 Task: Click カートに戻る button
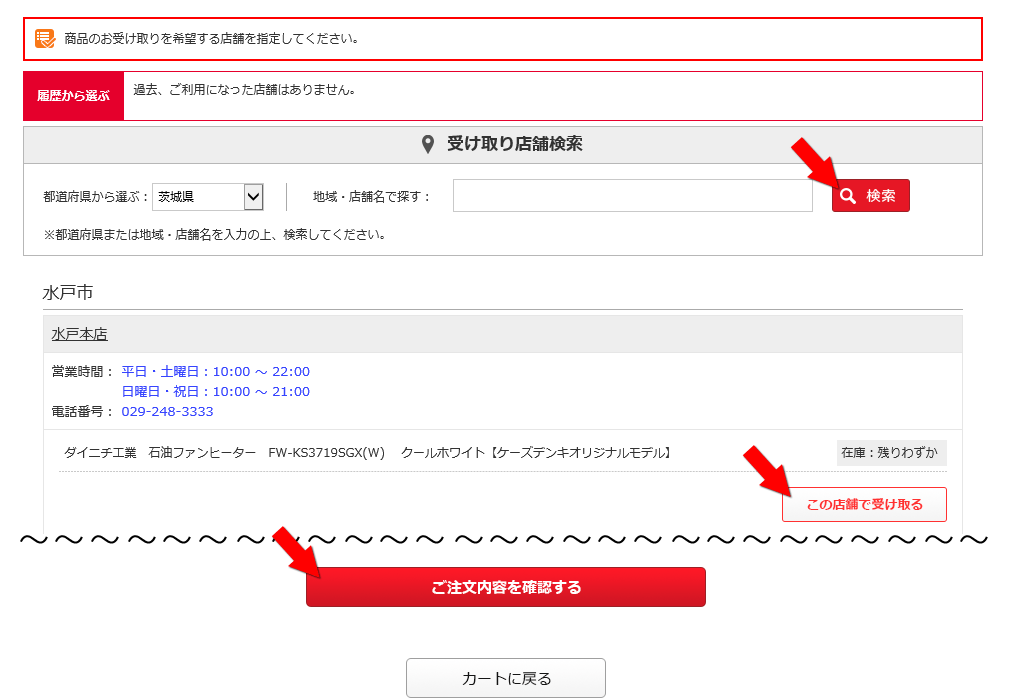506,678
